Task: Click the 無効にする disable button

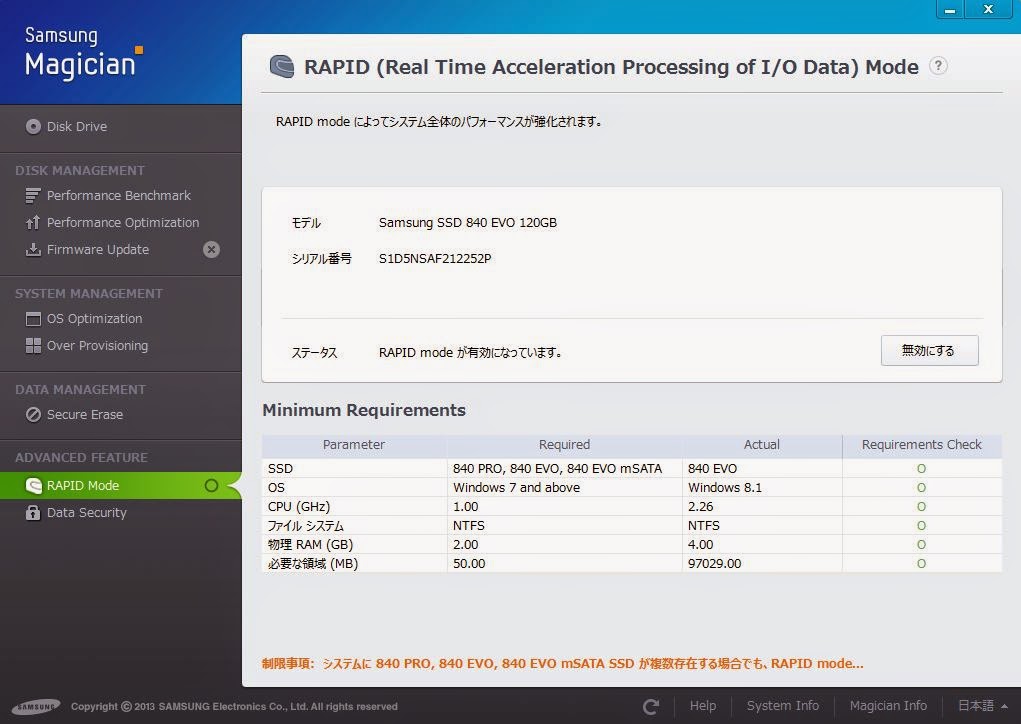Action: coord(929,351)
